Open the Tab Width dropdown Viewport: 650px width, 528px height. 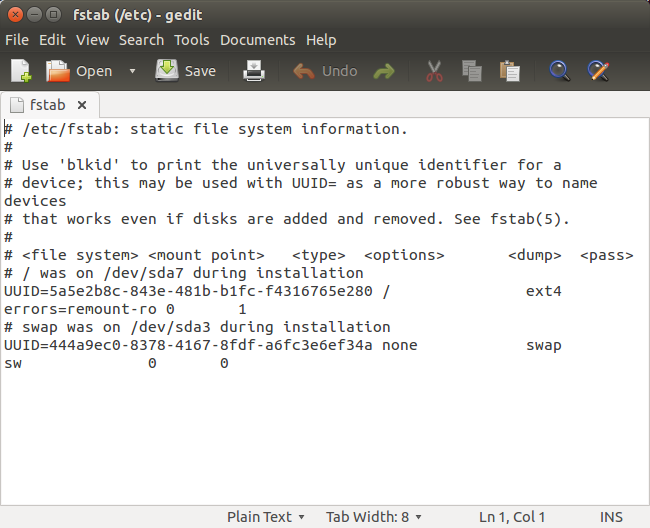pyautogui.click(x=373, y=517)
